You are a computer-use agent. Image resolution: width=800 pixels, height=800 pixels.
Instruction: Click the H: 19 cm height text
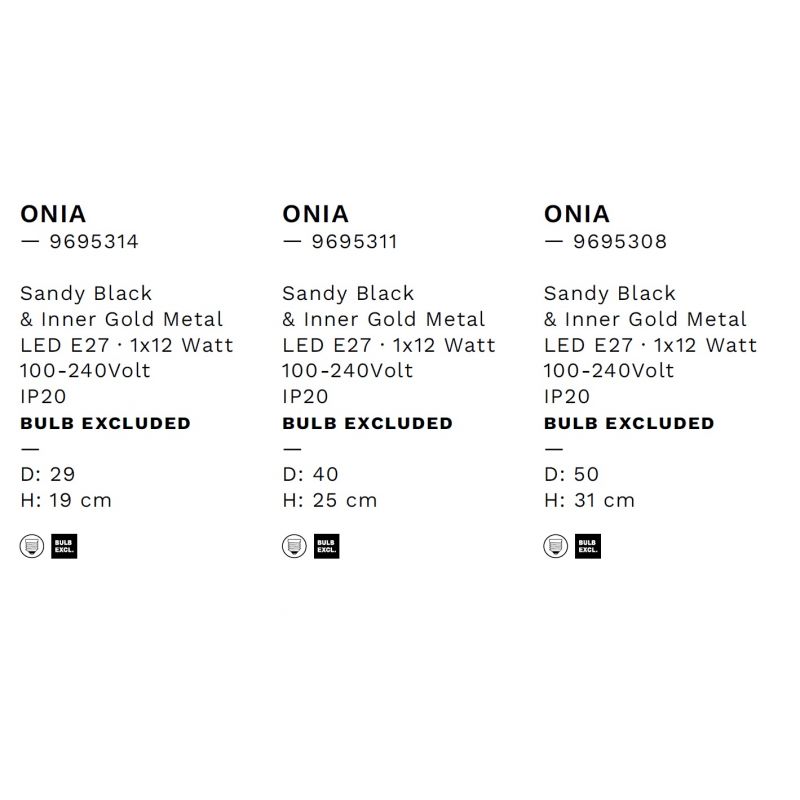coord(66,501)
